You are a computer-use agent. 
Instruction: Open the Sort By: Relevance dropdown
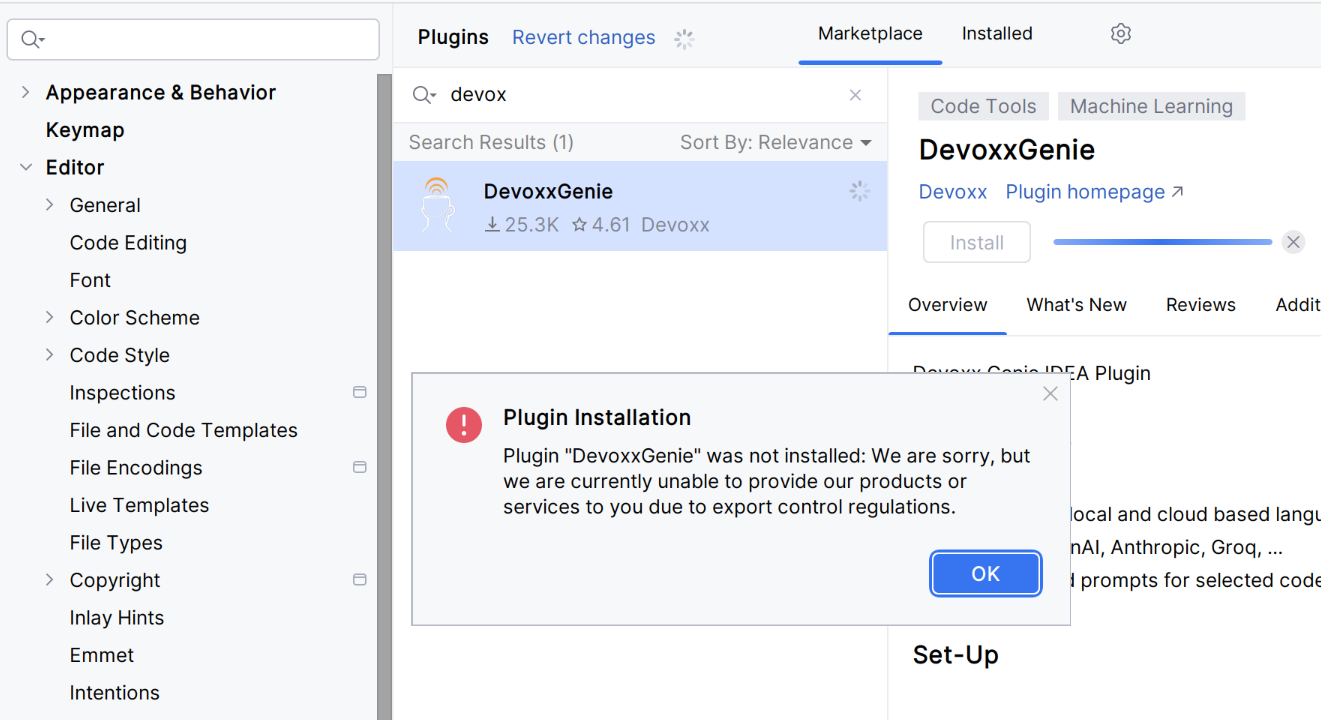coord(775,142)
